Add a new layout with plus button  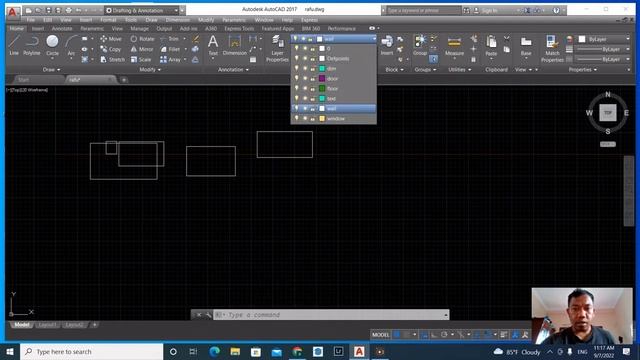(x=94, y=325)
